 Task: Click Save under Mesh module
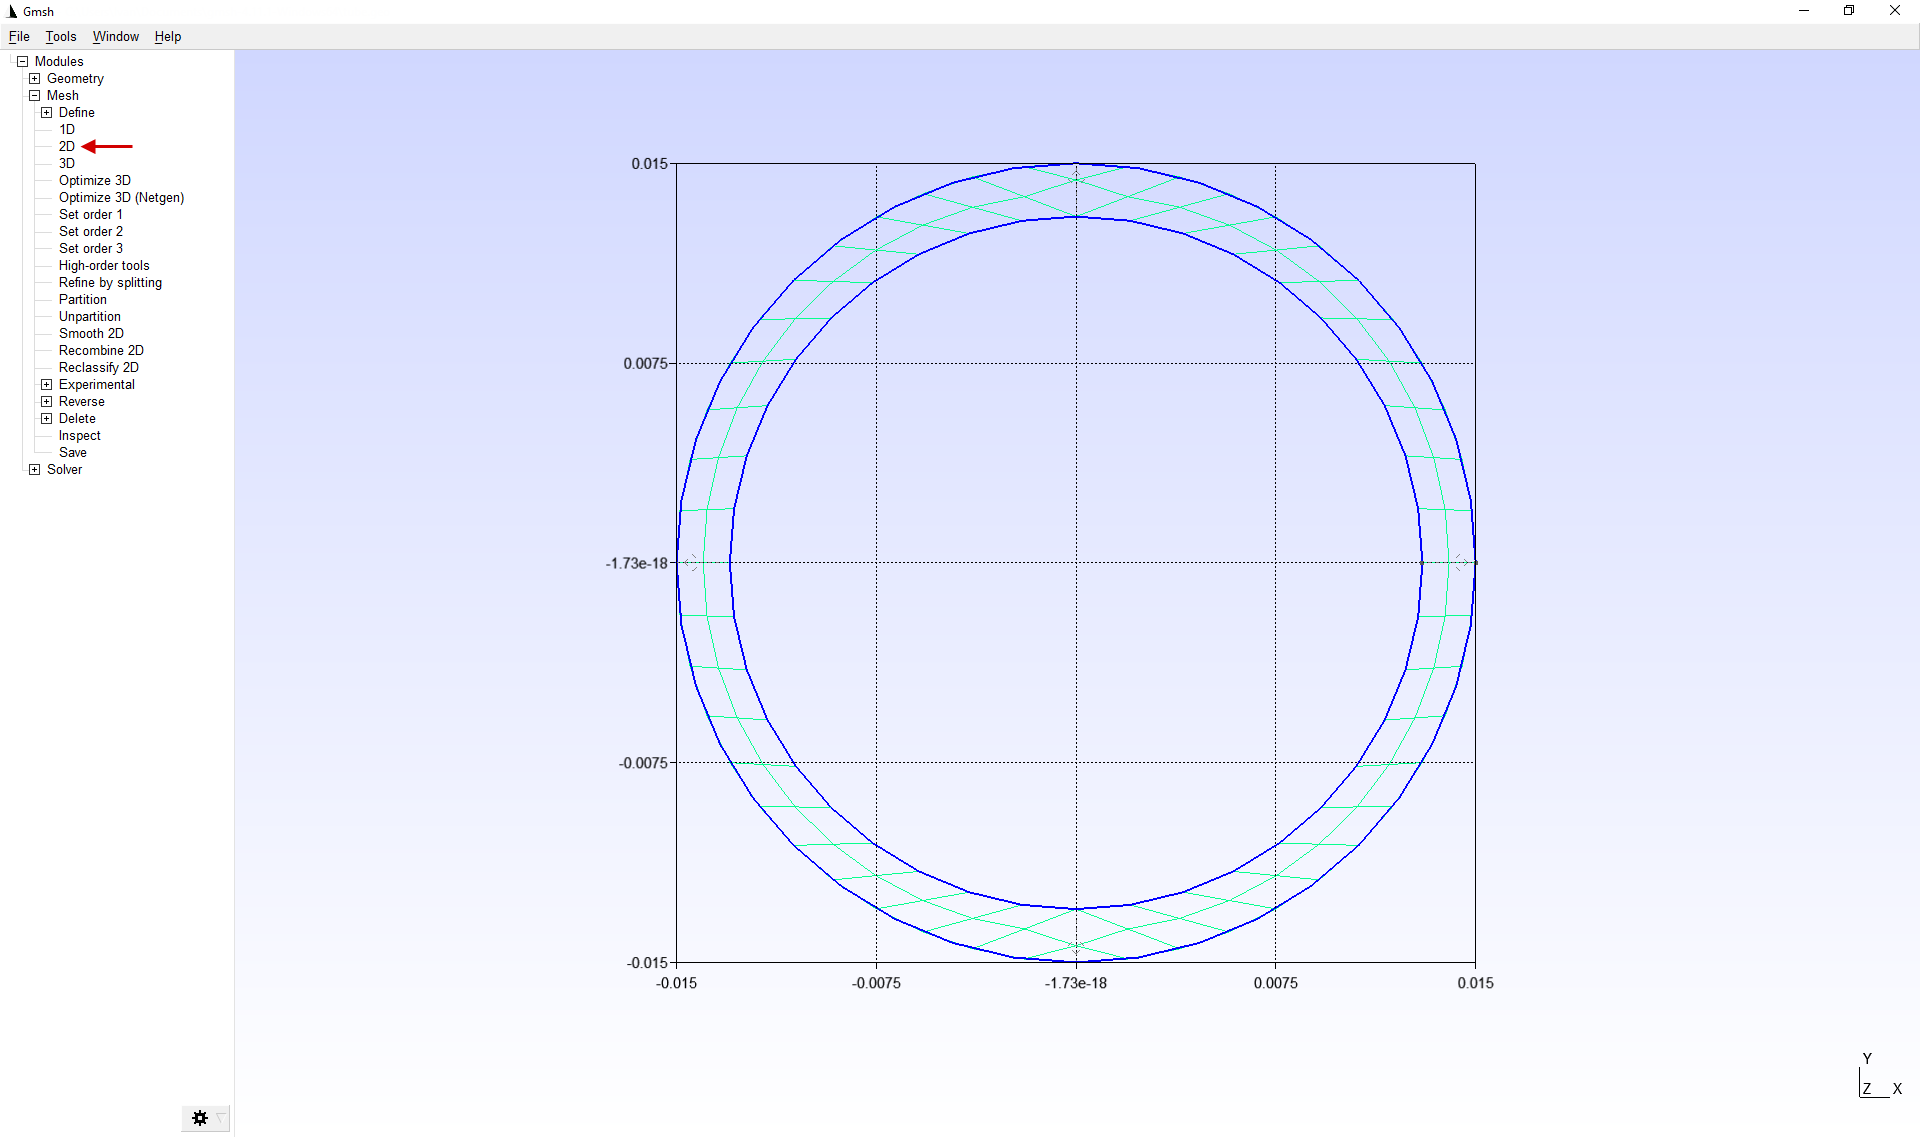point(73,453)
